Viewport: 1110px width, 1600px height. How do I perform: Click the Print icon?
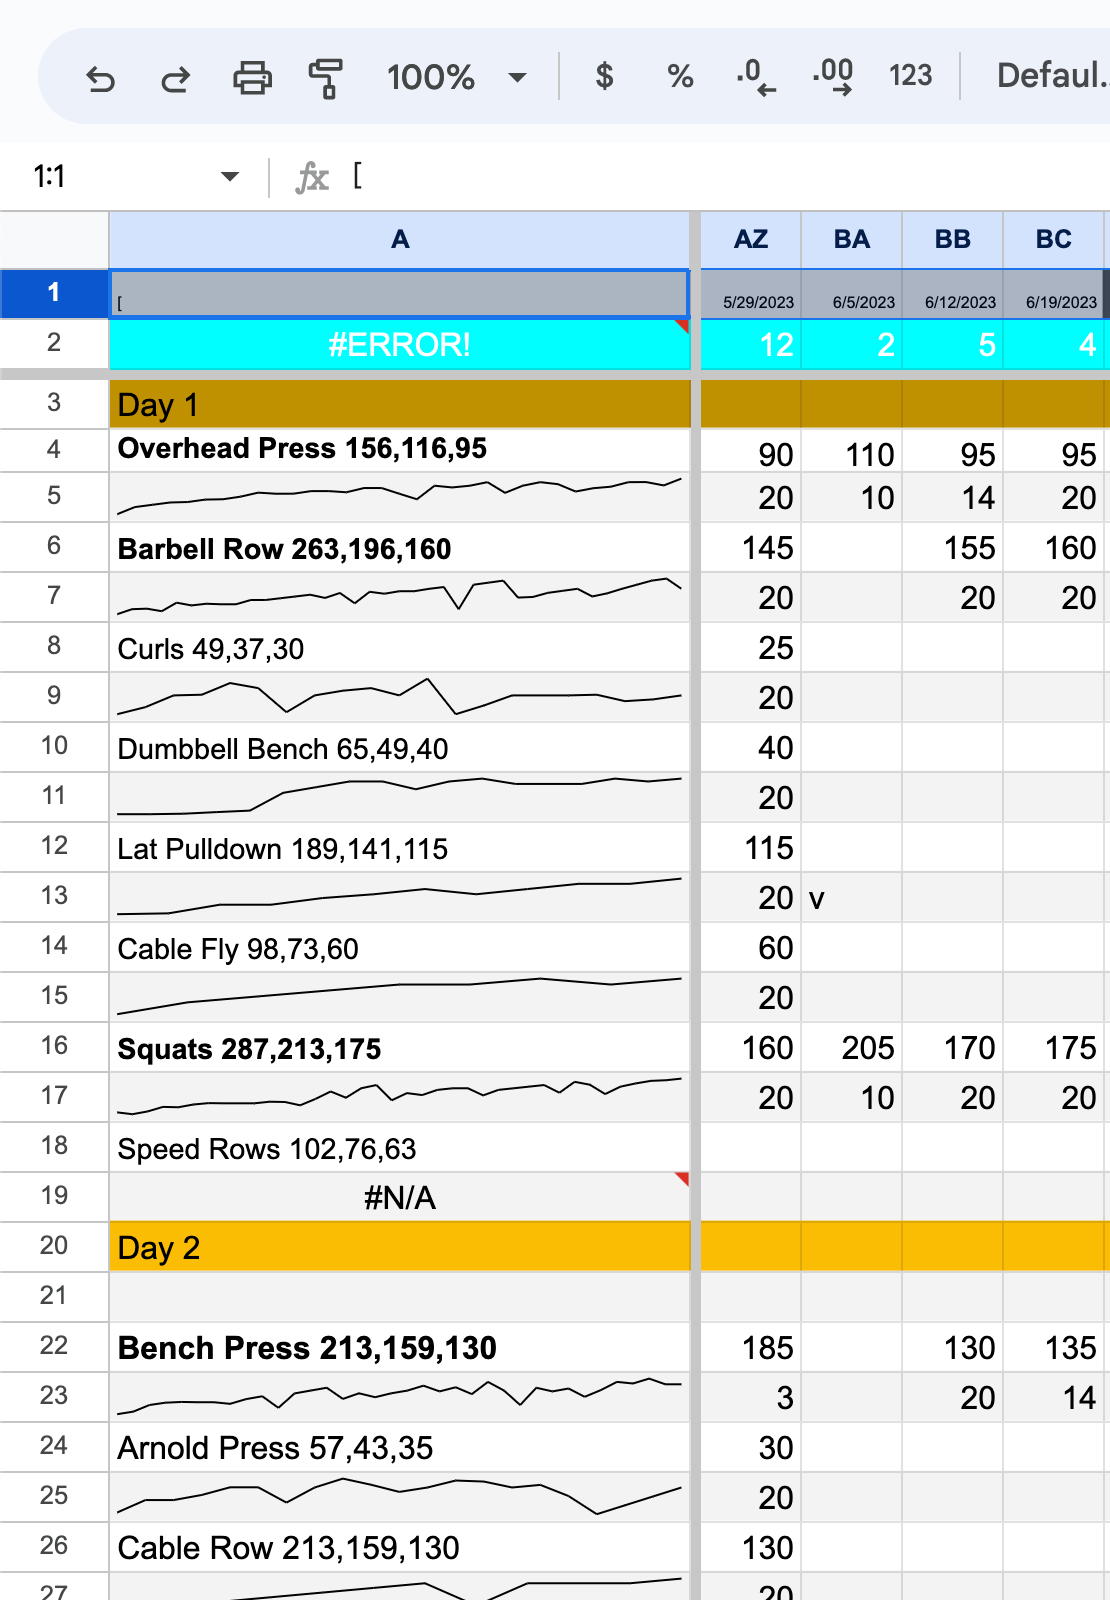click(x=252, y=77)
